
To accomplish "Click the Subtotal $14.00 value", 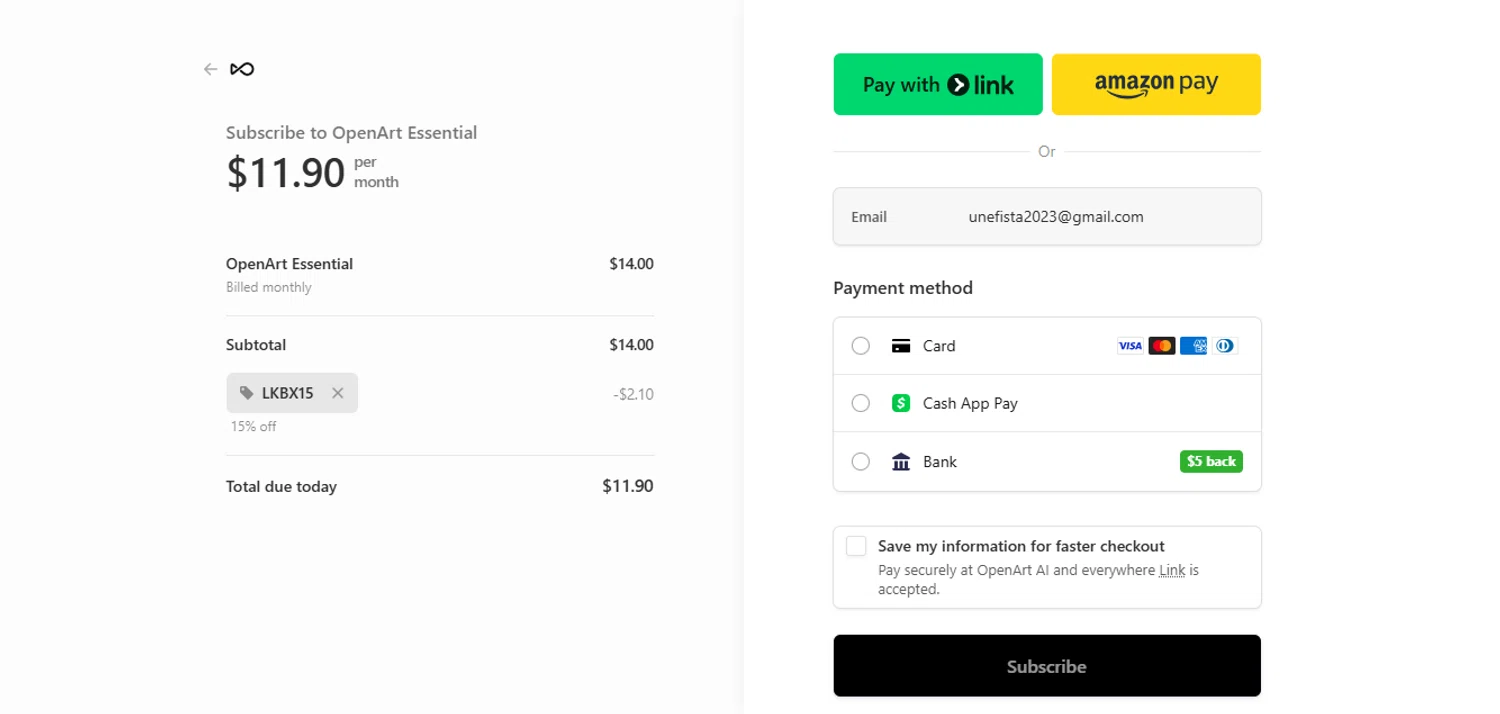I will (631, 345).
